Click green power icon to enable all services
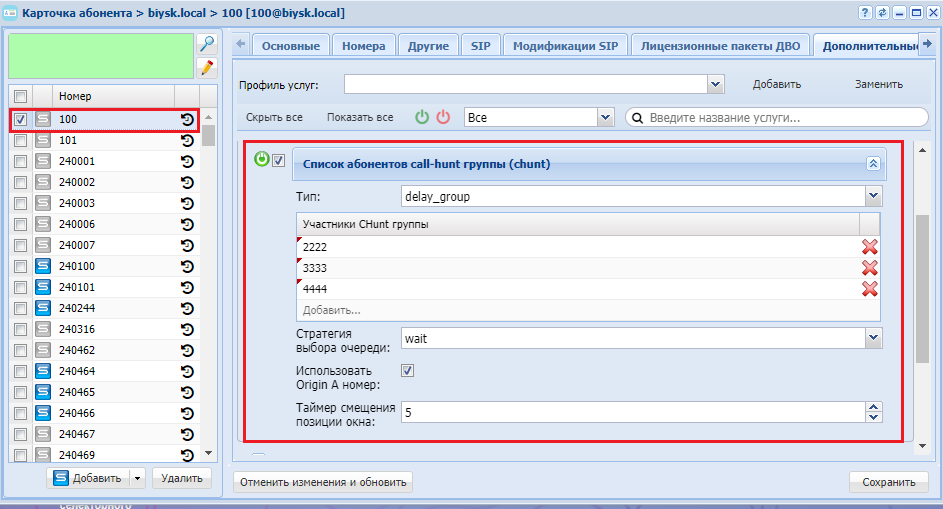 tap(422, 117)
